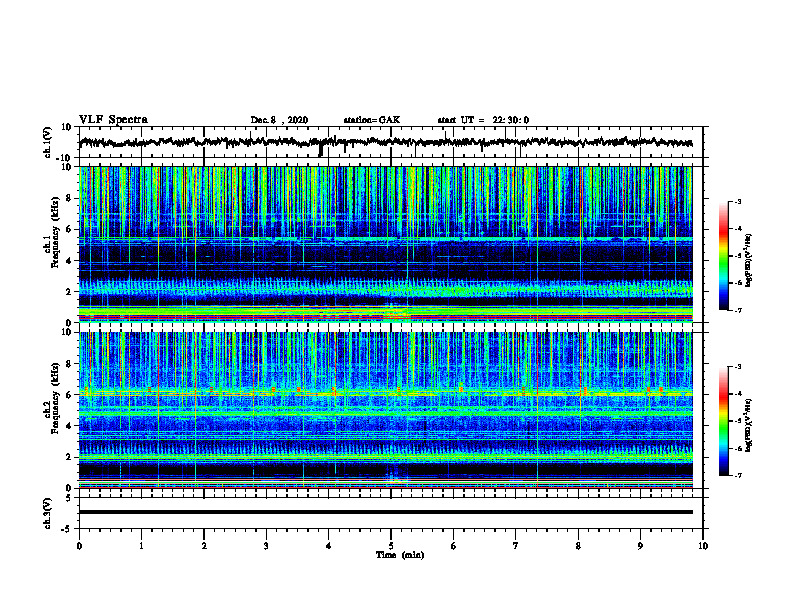Click time axis tick label "0"
This screenshot has height=612, width=792.
(79, 546)
